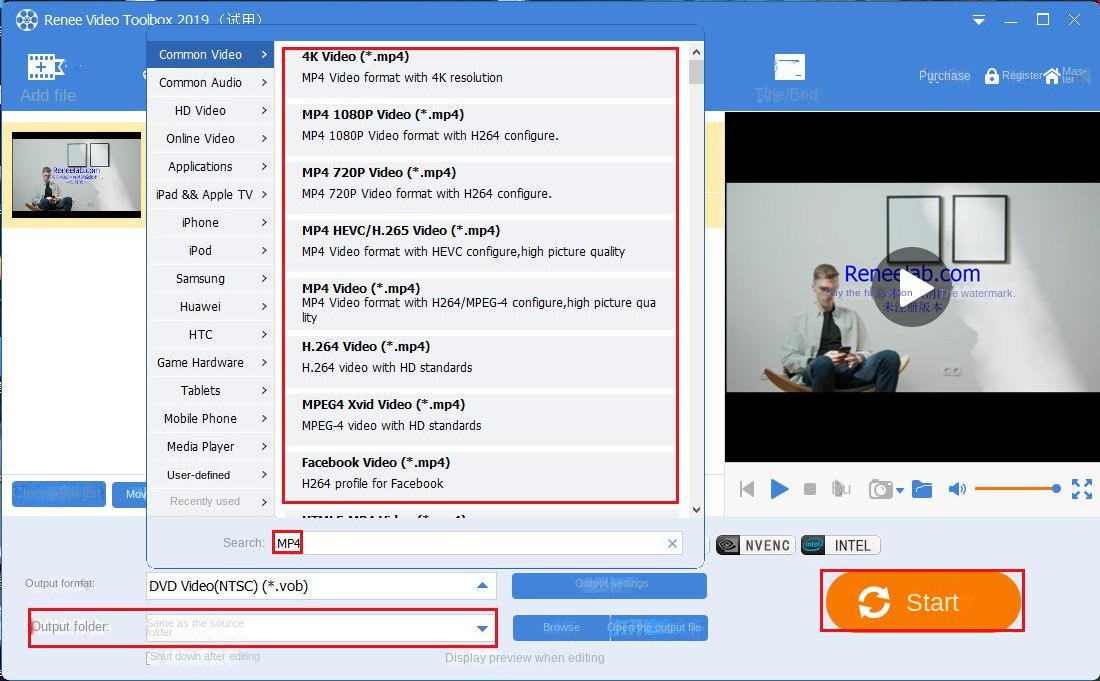1100x681 pixels.
Task: Open the Recently used category
Action: 210,501
